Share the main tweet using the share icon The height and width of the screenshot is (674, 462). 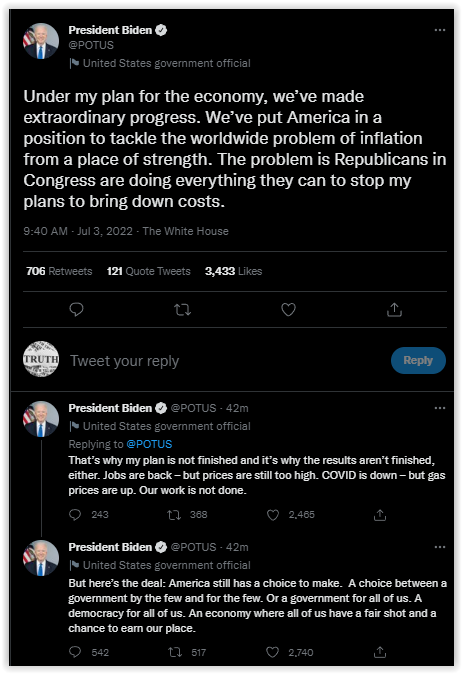coord(394,309)
